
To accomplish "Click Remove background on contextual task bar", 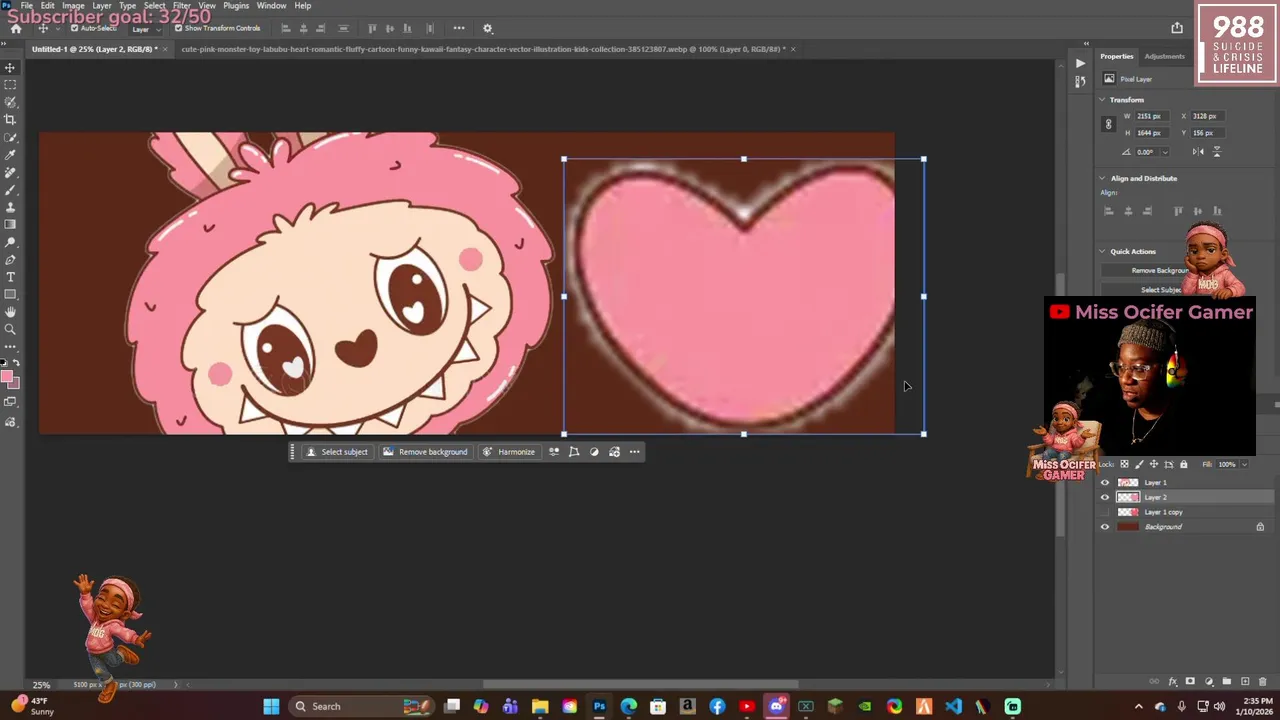I will [425, 452].
